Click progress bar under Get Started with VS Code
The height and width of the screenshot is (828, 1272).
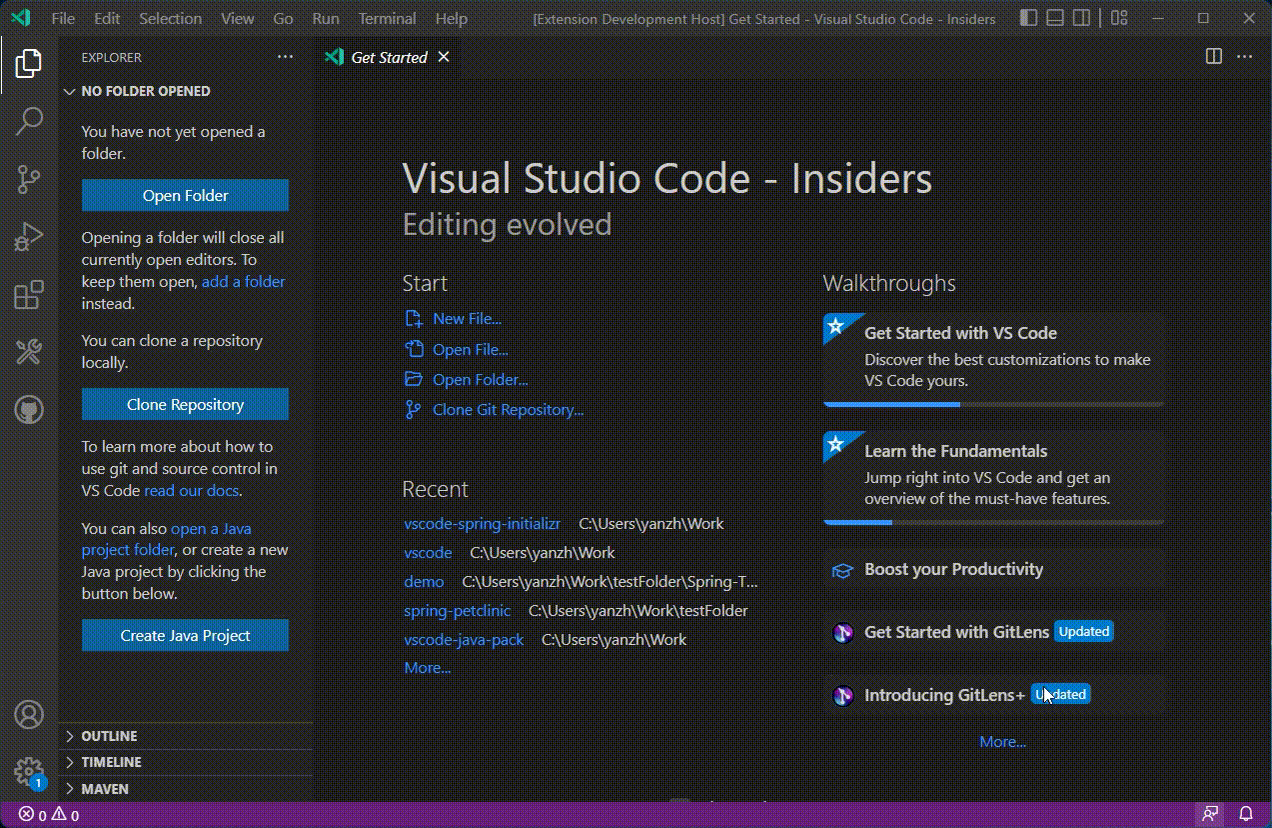point(994,405)
